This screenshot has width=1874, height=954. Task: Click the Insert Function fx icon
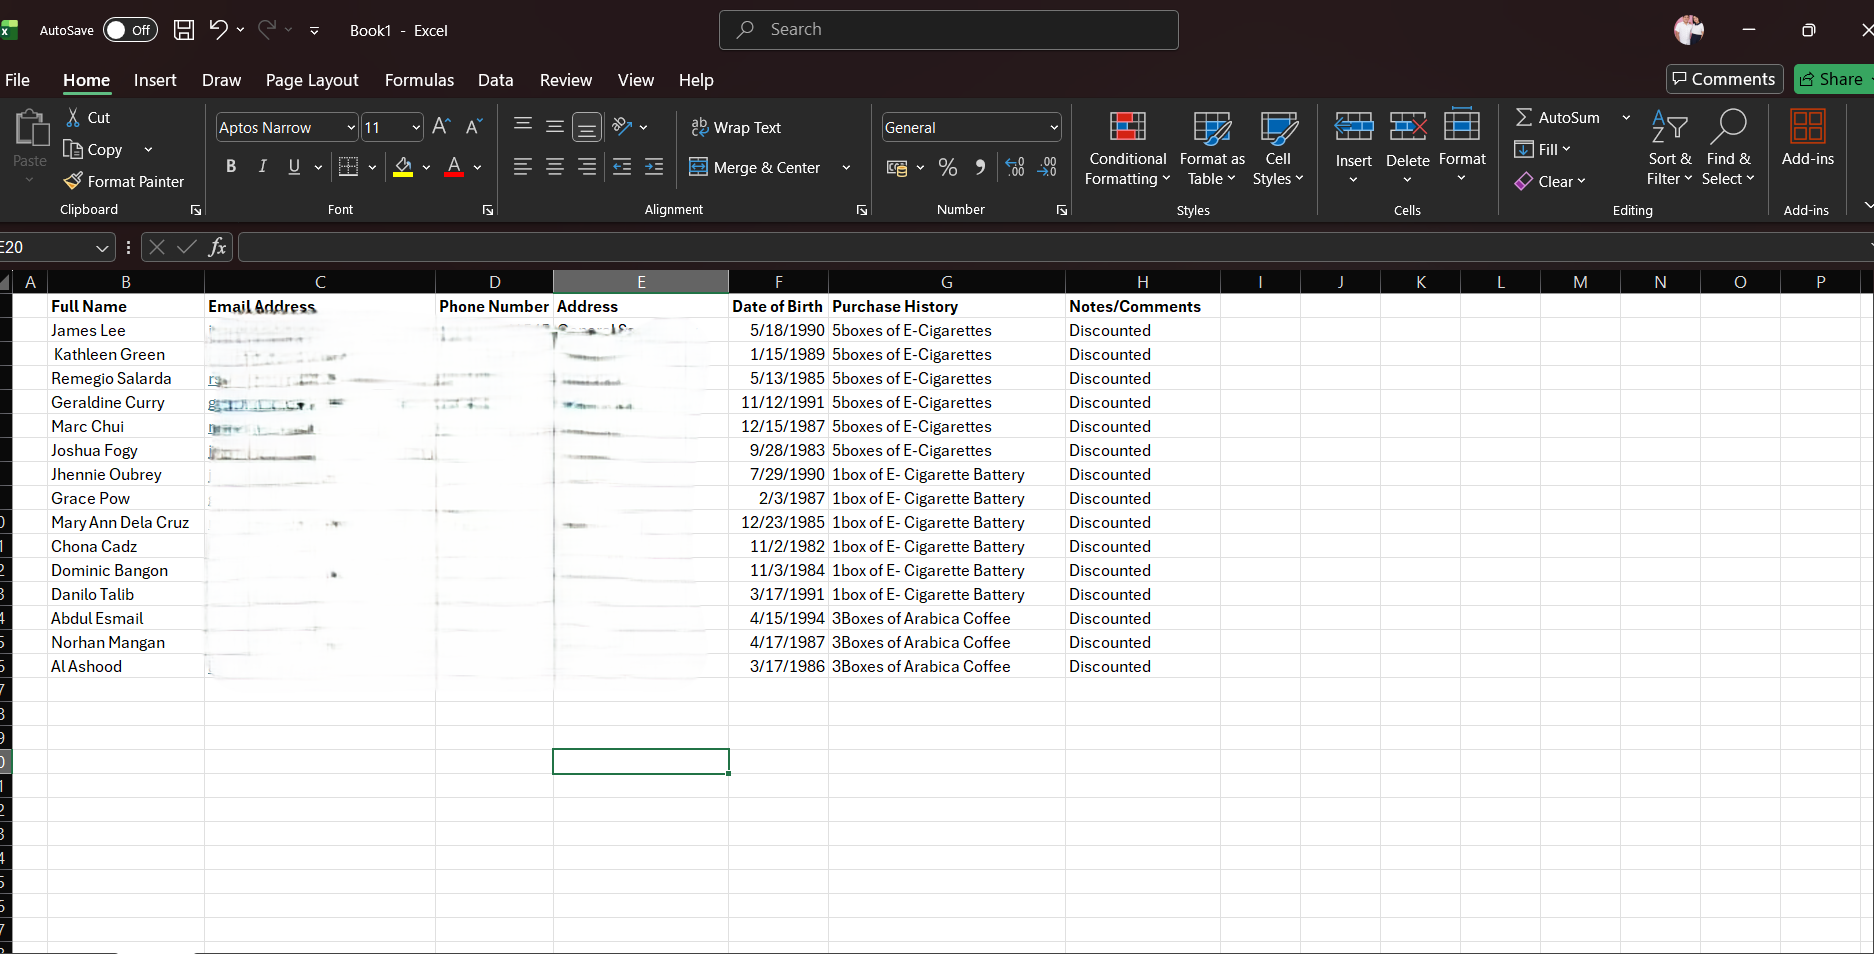217,247
